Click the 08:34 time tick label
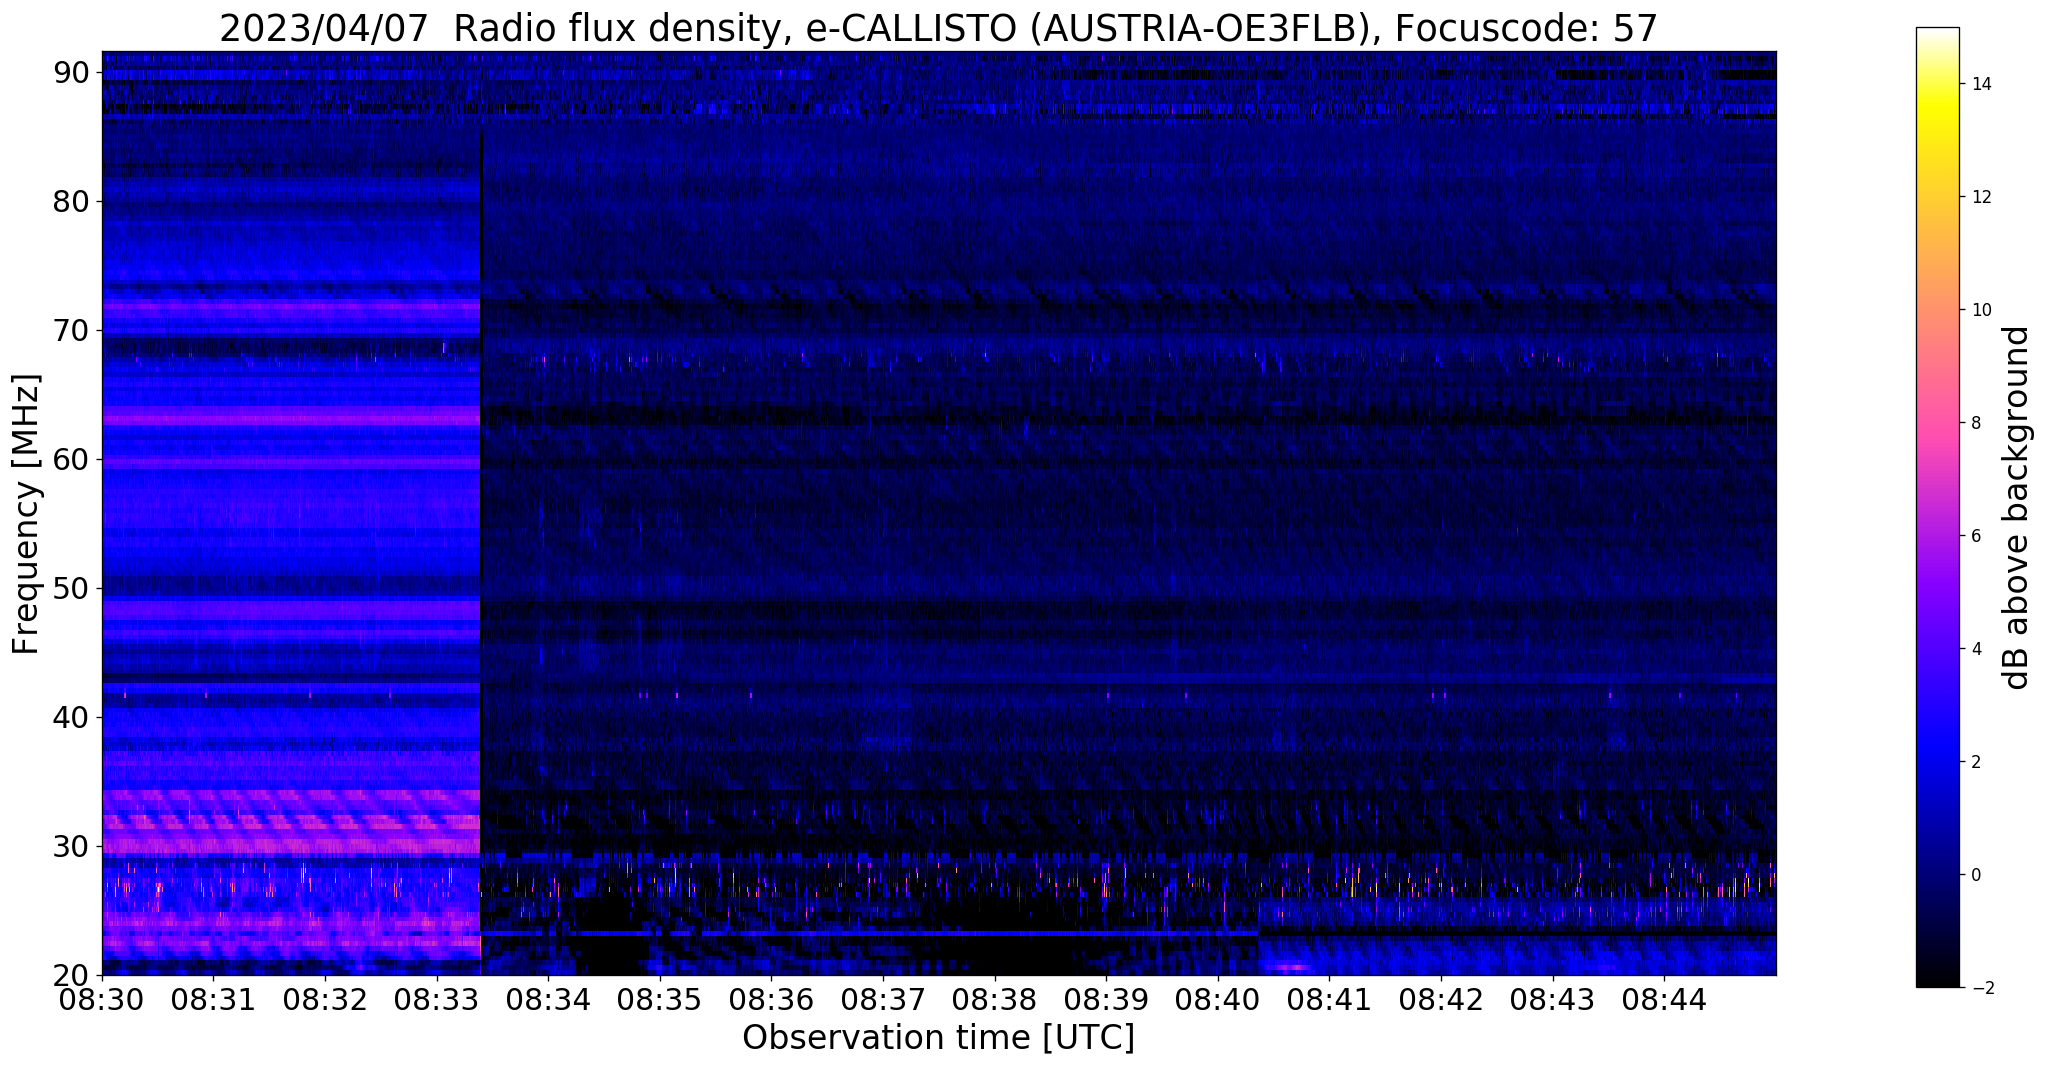Screen dimensions: 2047x1067 [x=548, y=999]
